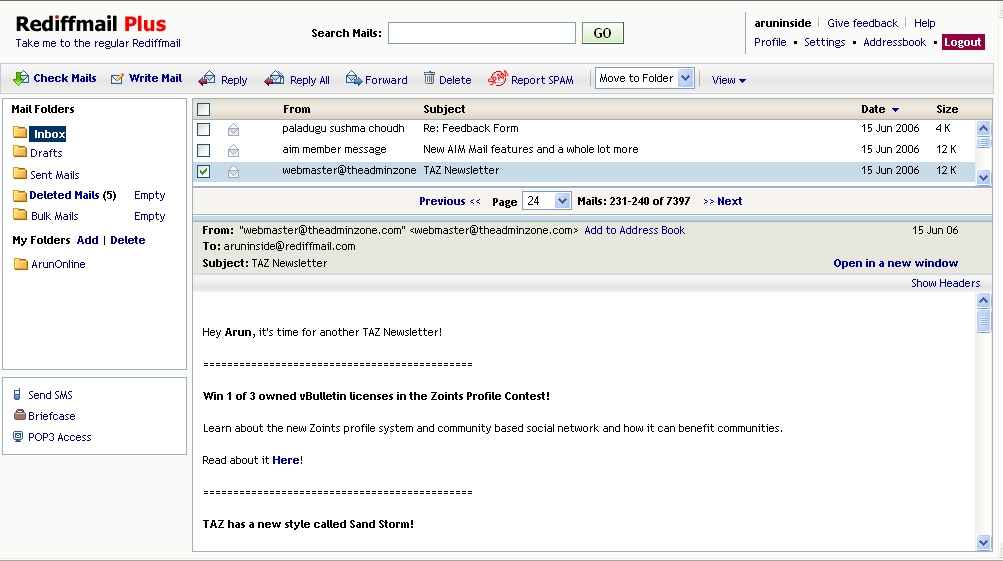This screenshot has width=1003, height=561.
Task: Click the Deleted Mails folder icon
Action: (x=20, y=195)
